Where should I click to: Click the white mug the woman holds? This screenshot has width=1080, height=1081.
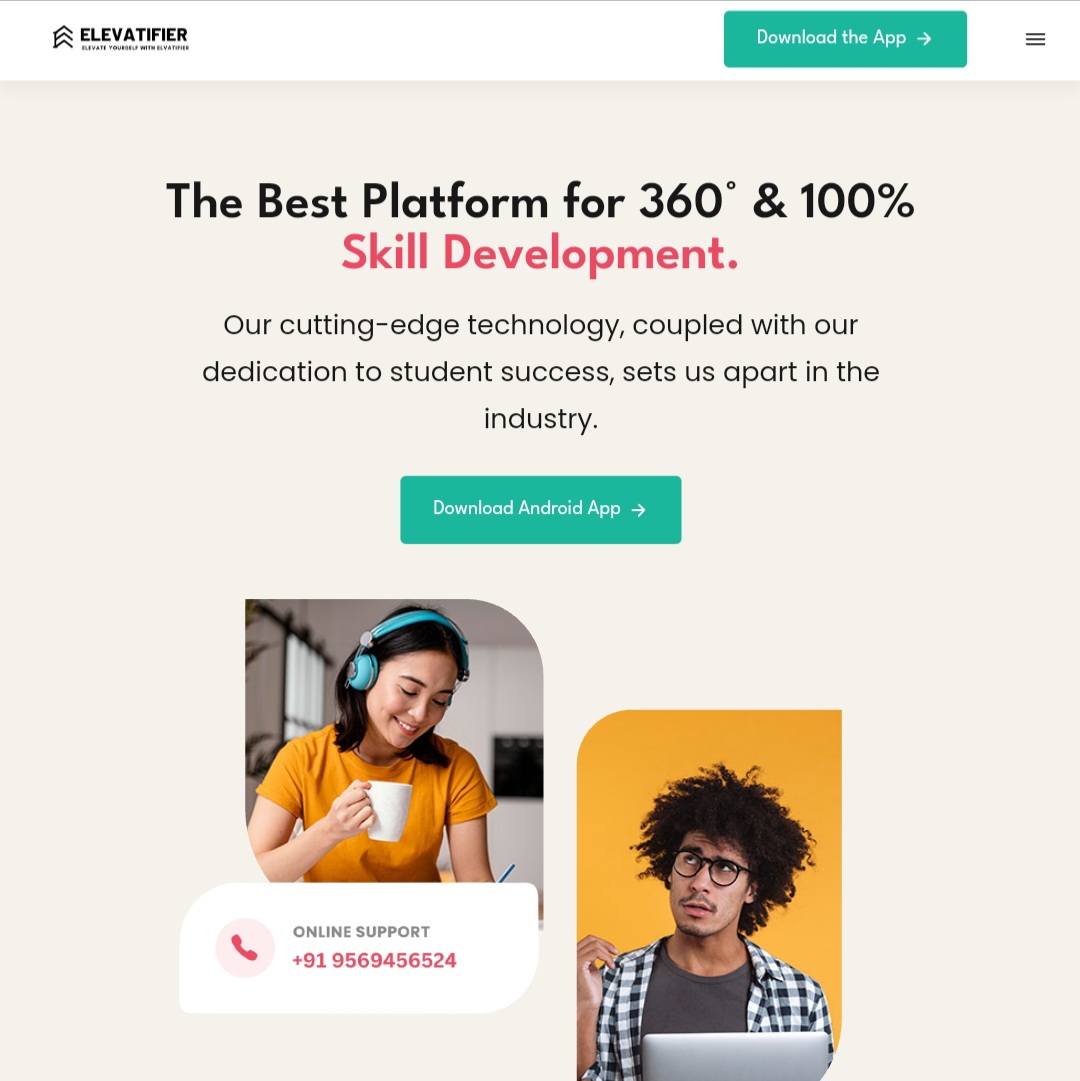tap(389, 811)
